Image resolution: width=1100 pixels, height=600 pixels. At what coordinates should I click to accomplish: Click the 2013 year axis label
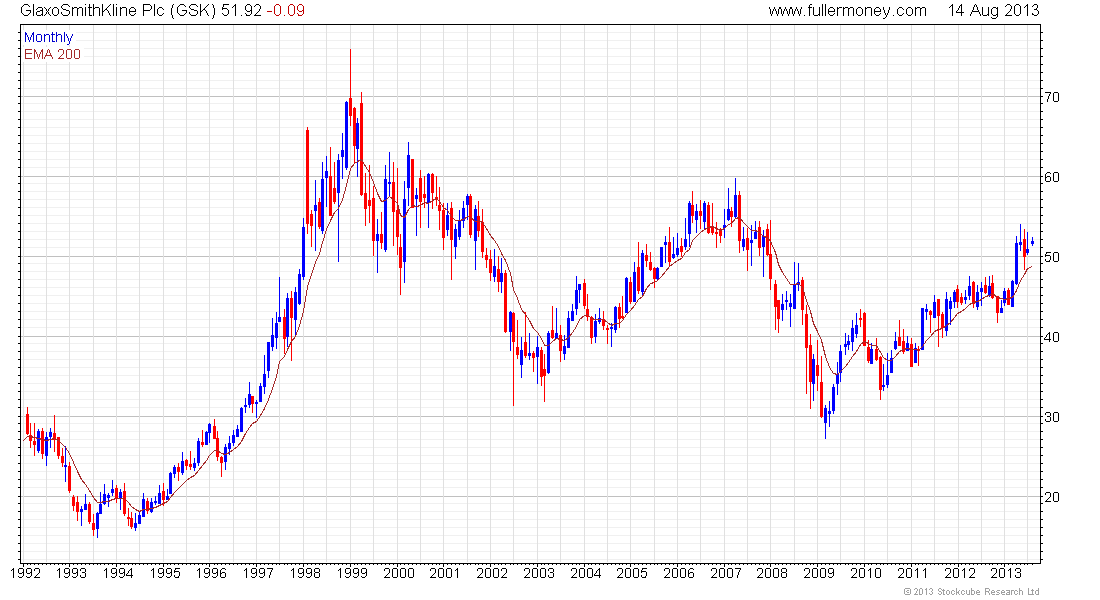coord(1006,573)
